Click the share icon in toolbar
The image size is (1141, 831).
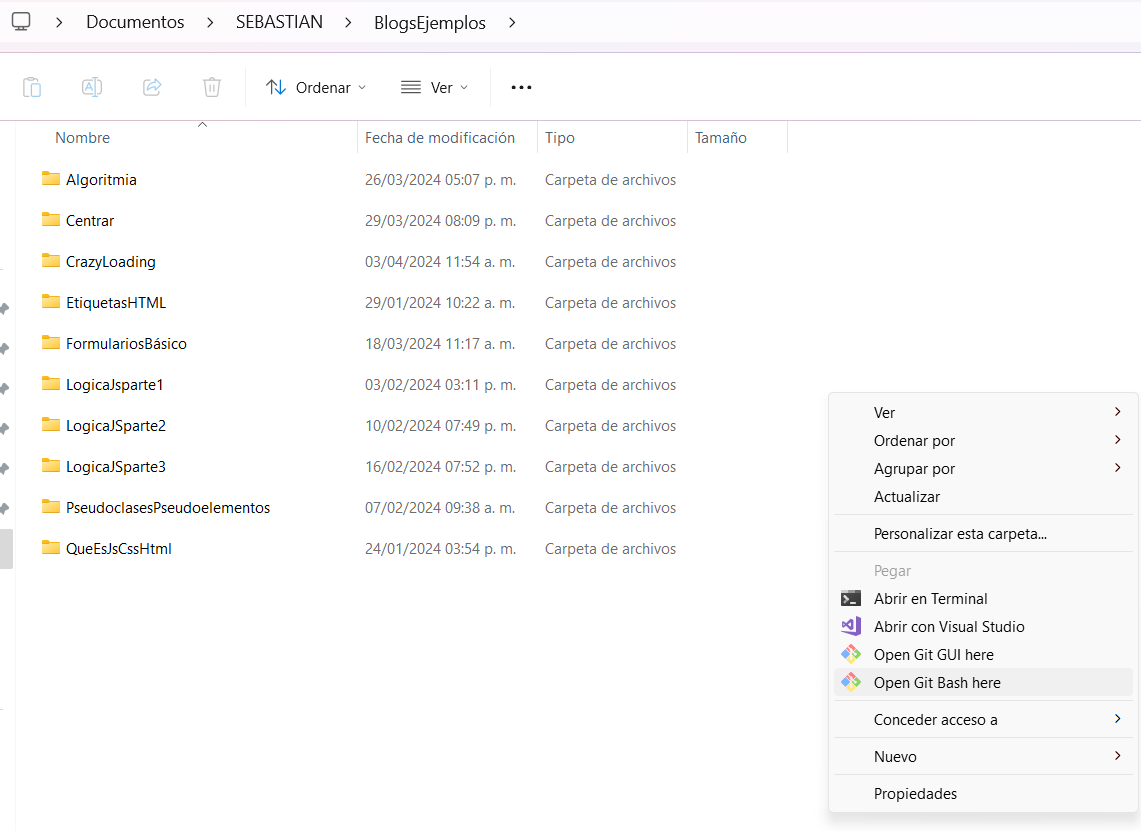(x=152, y=87)
